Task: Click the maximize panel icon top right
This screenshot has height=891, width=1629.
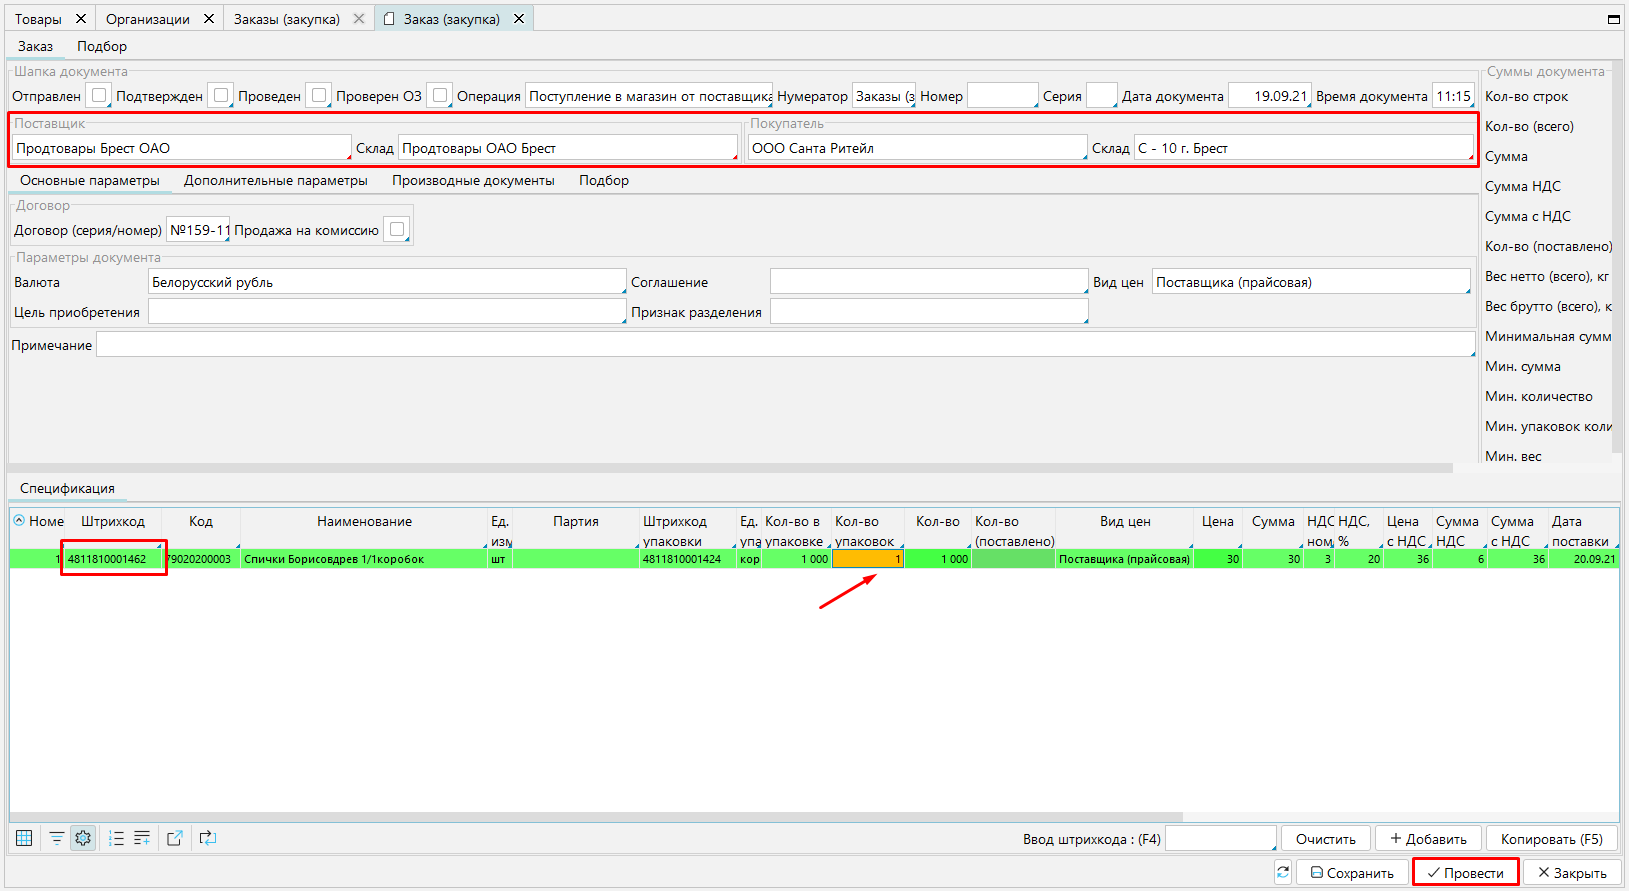Action: pyautogui.click(x=1613, y=19)
